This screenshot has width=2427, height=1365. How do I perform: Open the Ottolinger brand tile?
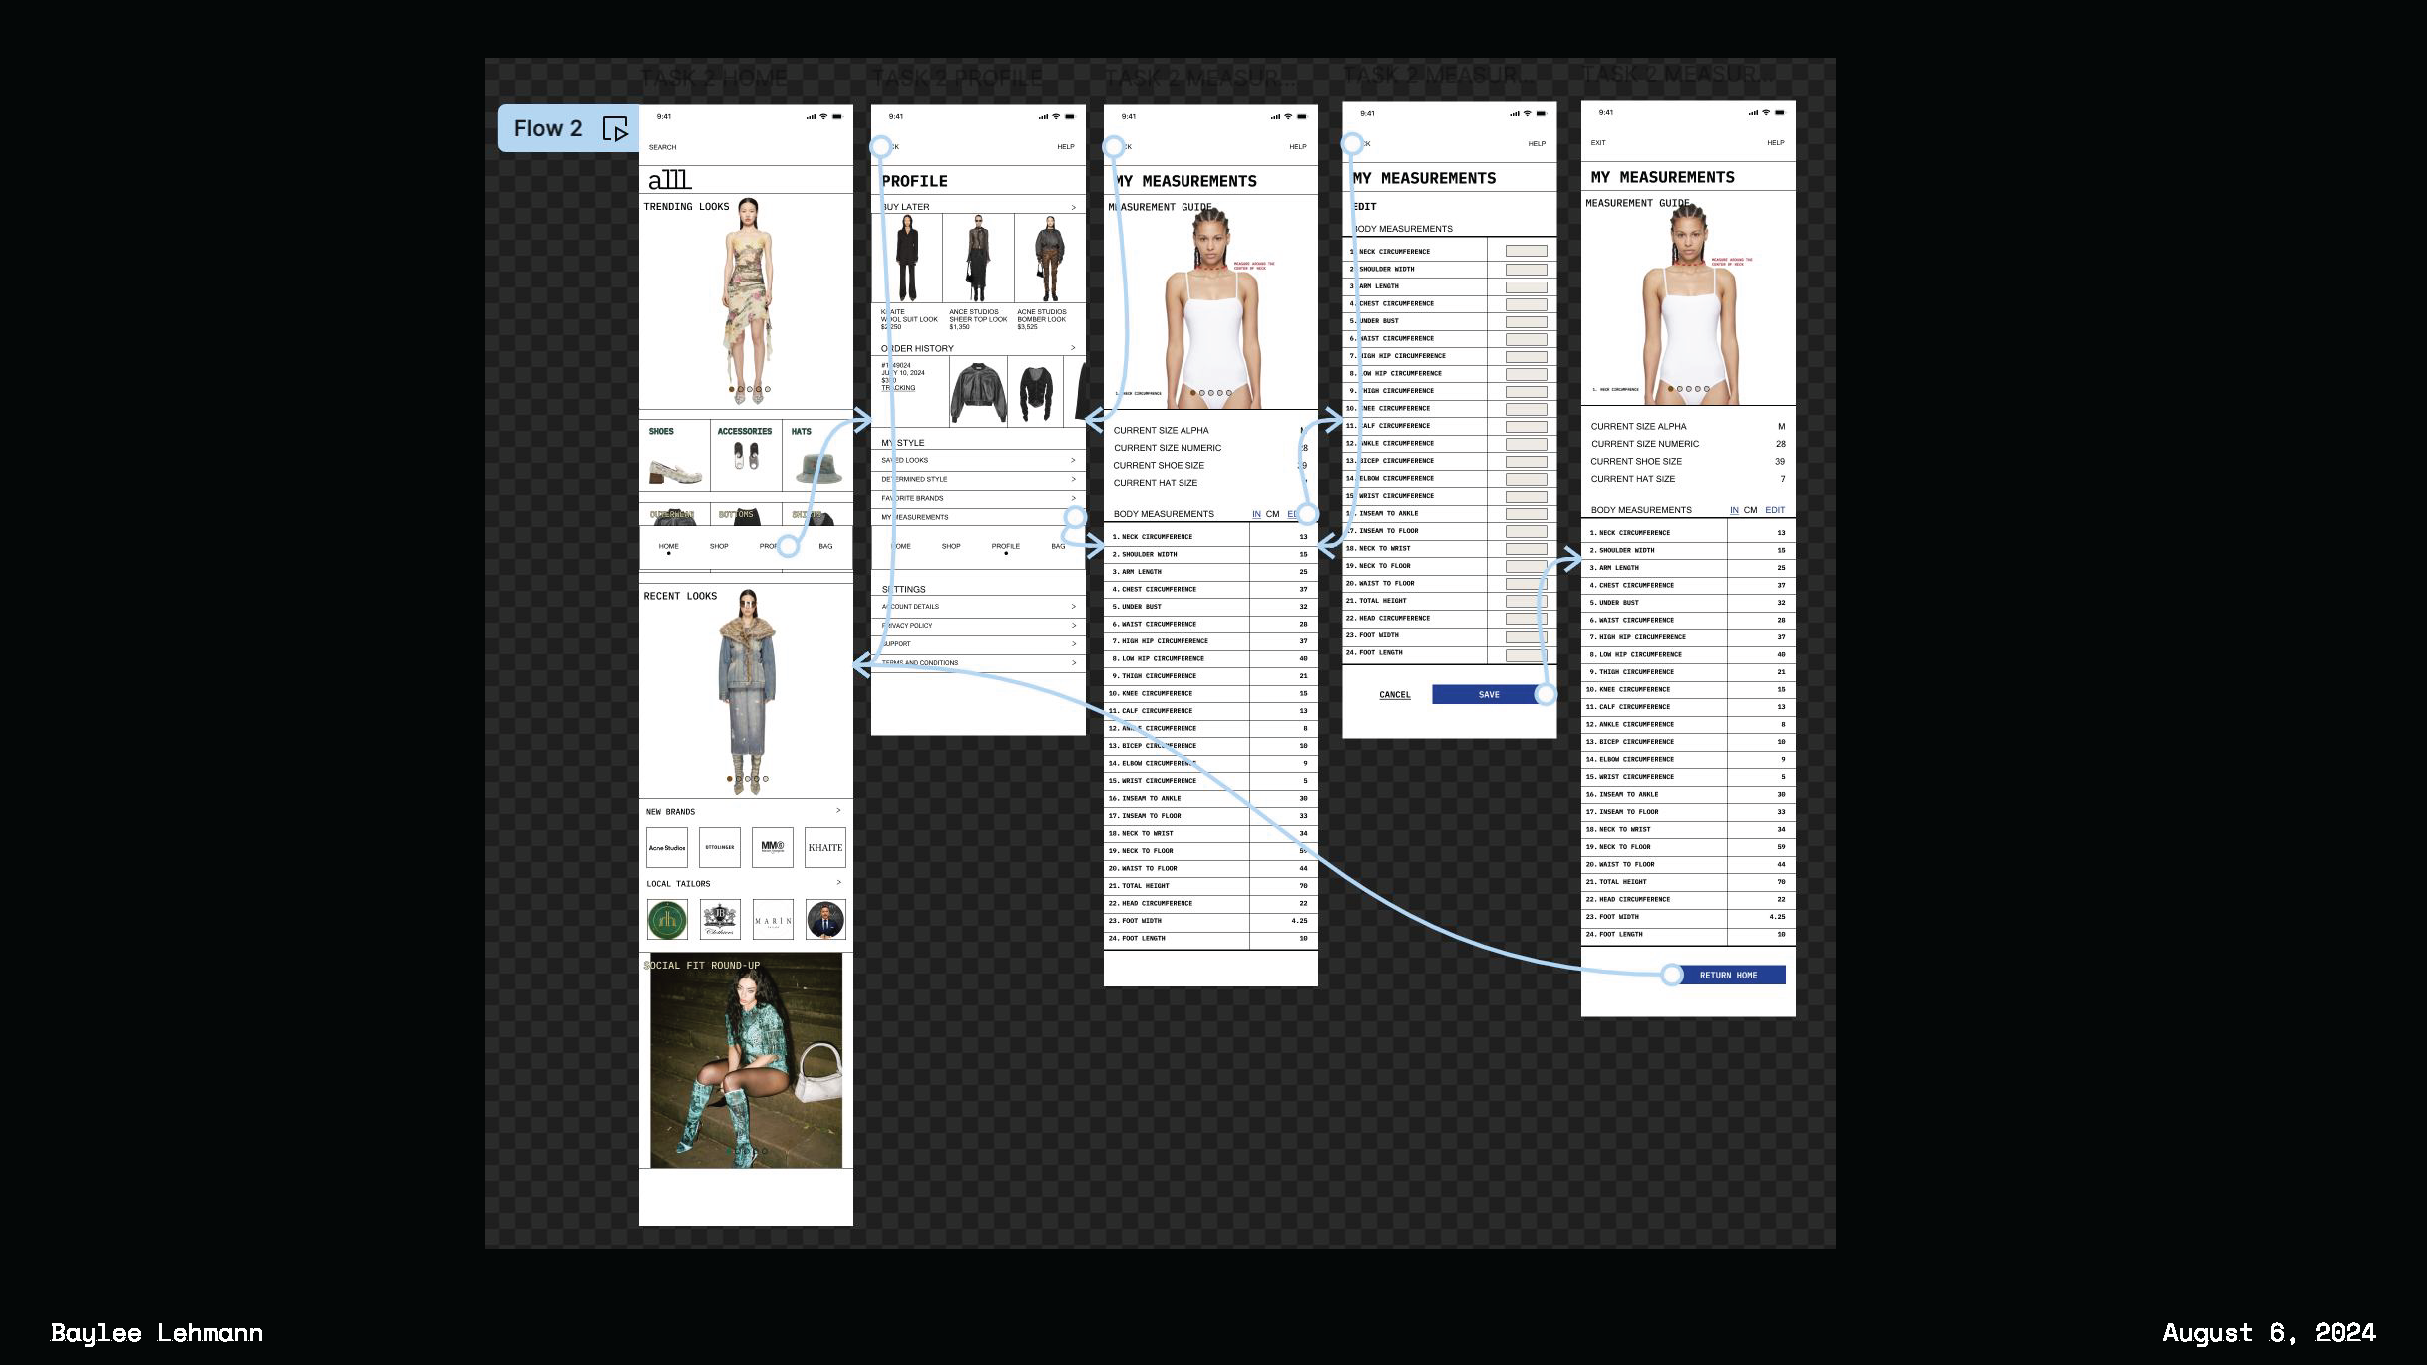click(x=720, y=847)
